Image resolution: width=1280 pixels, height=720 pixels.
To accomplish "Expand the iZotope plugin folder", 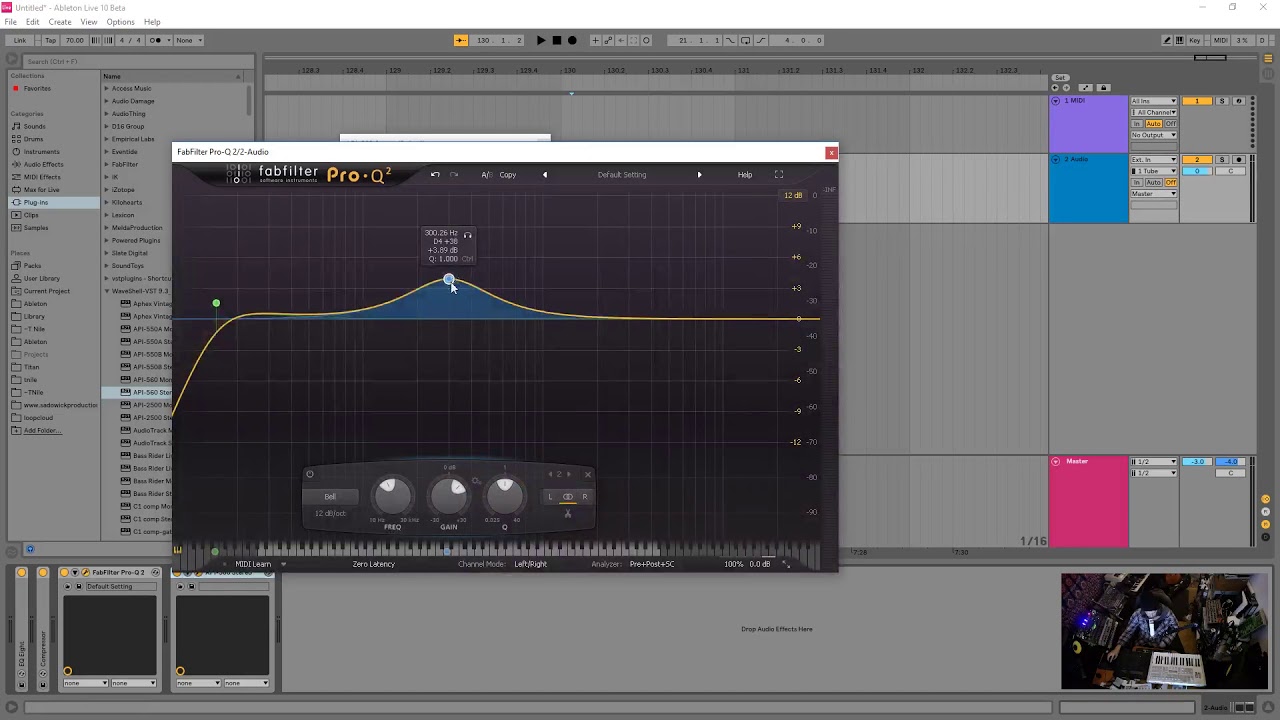I will click(106, 189).
